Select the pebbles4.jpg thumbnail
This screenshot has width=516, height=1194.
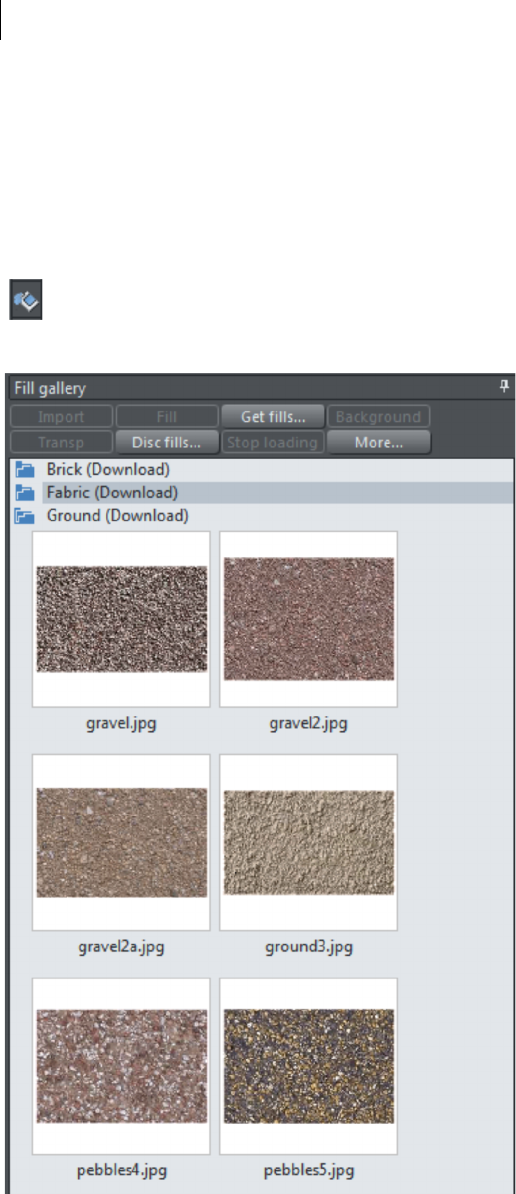(121, 1066)
